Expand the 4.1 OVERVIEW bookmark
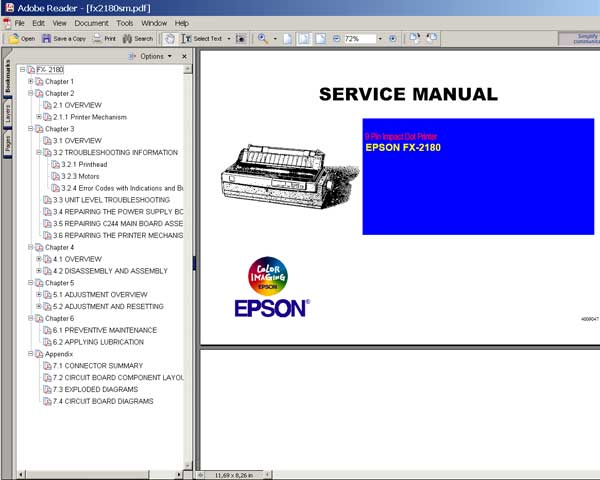This screenshot has width=600, height=480. point(39,259)
